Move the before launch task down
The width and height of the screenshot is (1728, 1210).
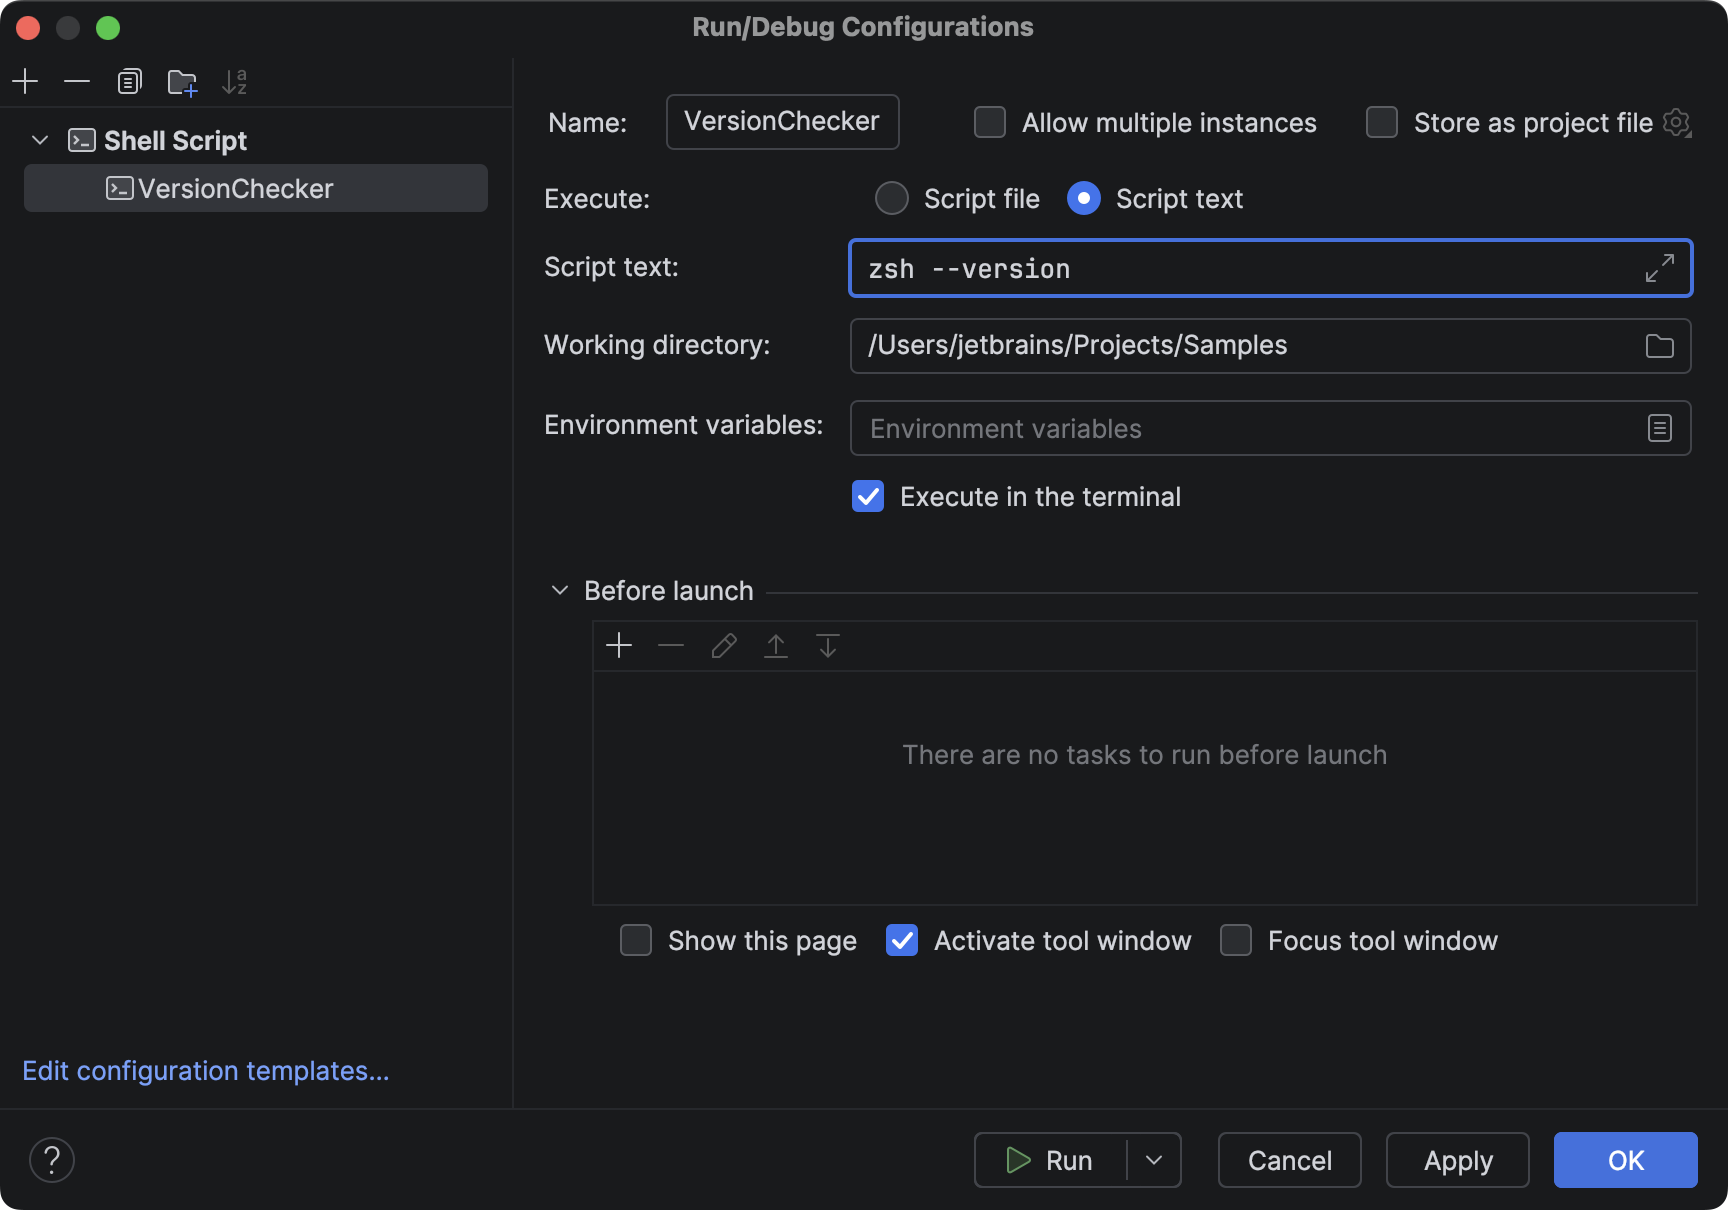coord(828,646)
